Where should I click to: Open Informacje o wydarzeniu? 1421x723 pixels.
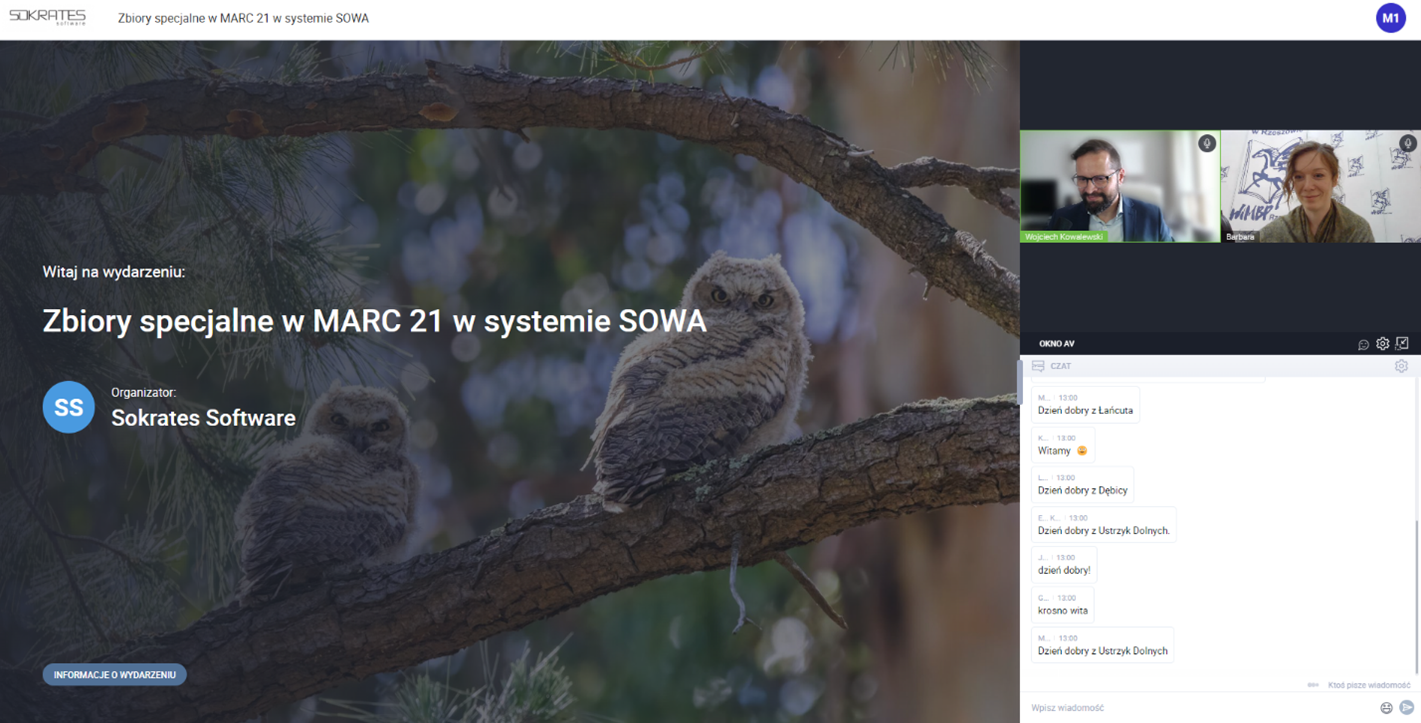point(115,675)
